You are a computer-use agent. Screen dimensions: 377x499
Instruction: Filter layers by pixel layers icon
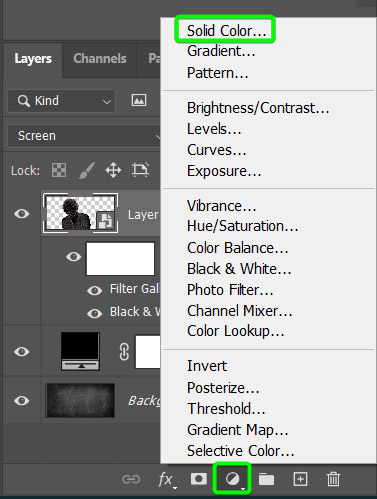click(x=139, y=100)
